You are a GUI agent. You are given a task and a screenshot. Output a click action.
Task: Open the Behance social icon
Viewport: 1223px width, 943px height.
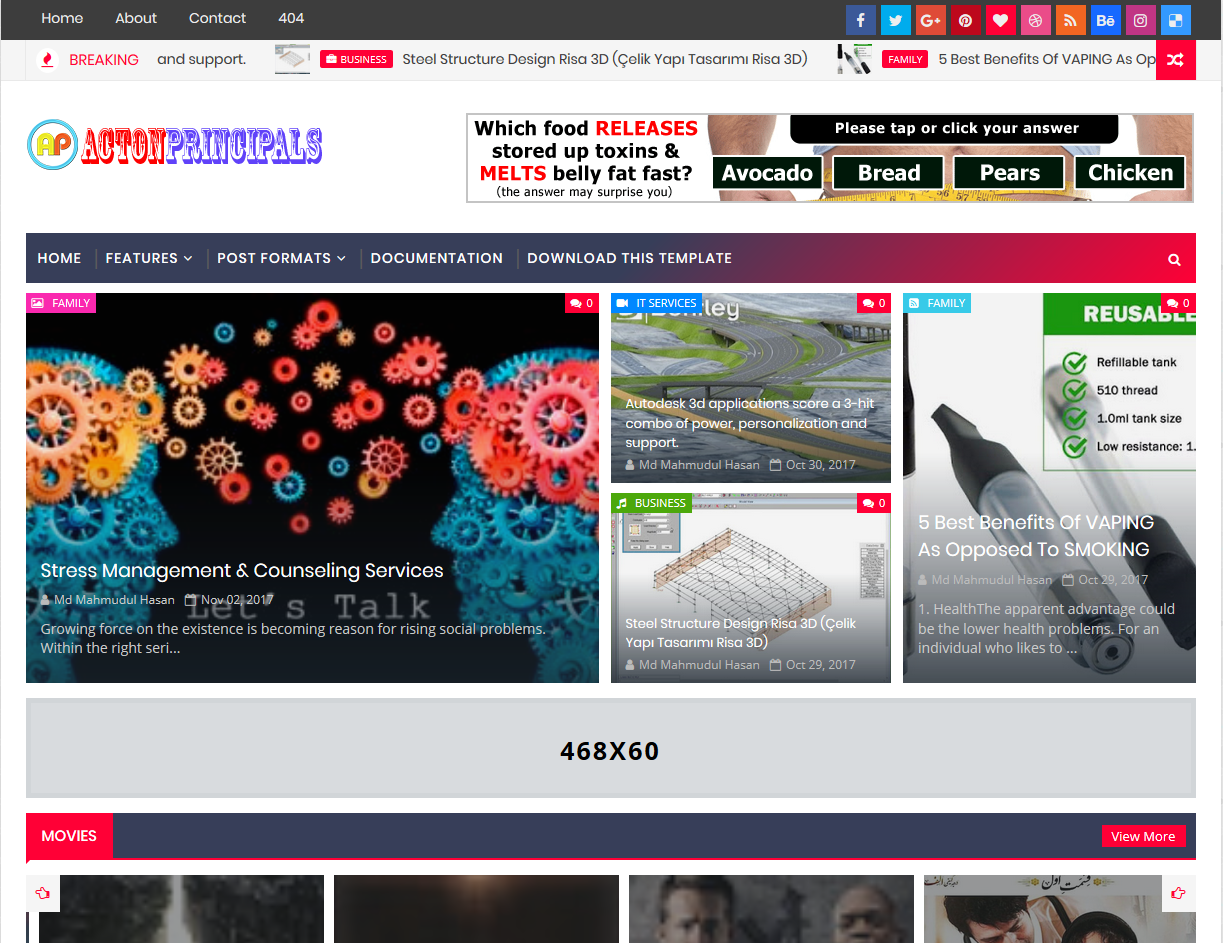pos(1105,20)
